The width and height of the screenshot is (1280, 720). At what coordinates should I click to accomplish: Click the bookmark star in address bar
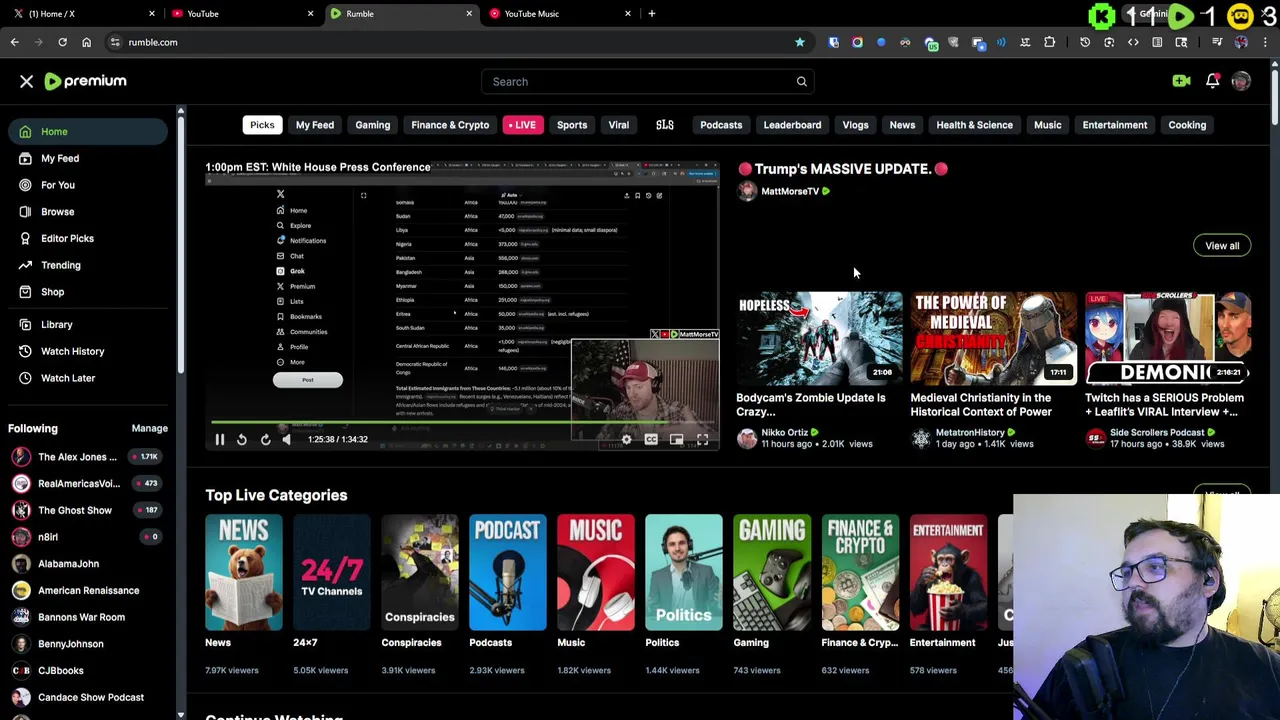click(x=799, y=42)
